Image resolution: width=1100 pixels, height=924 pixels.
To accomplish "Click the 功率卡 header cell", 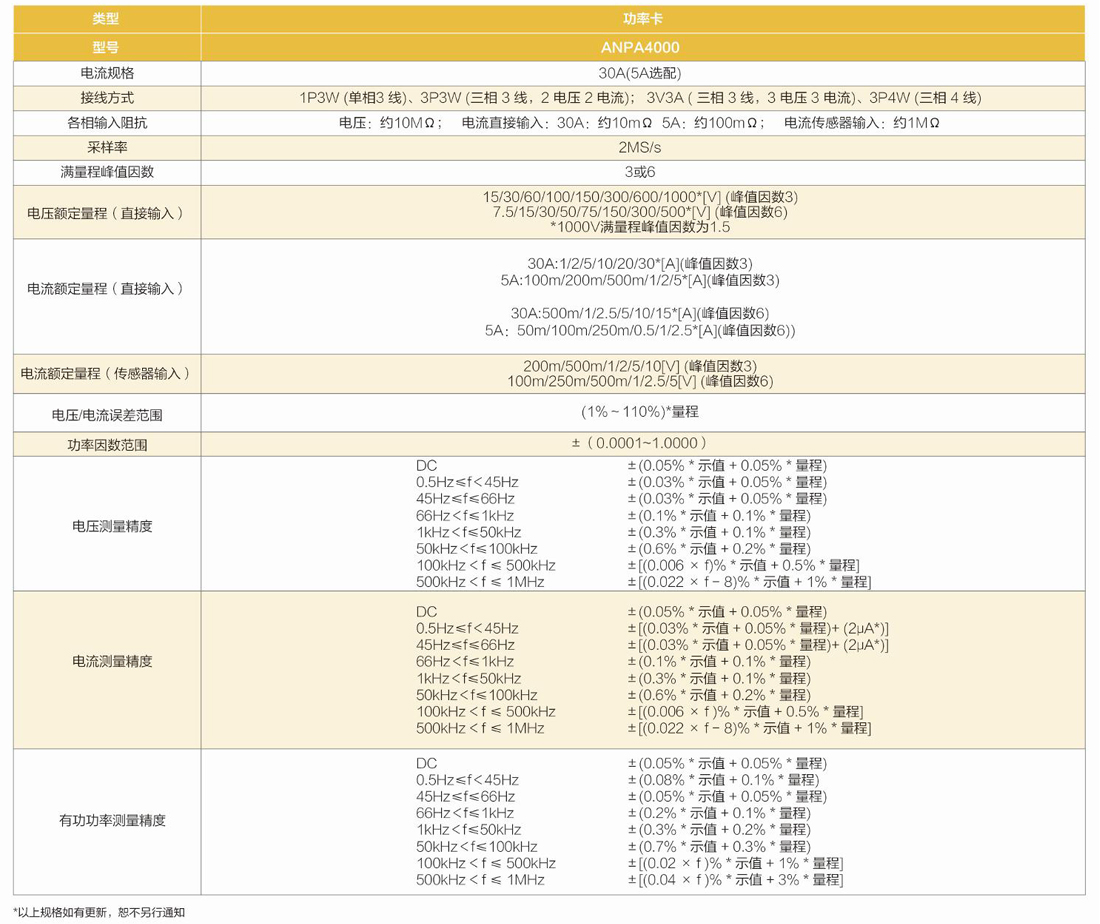I will point(642,20).
